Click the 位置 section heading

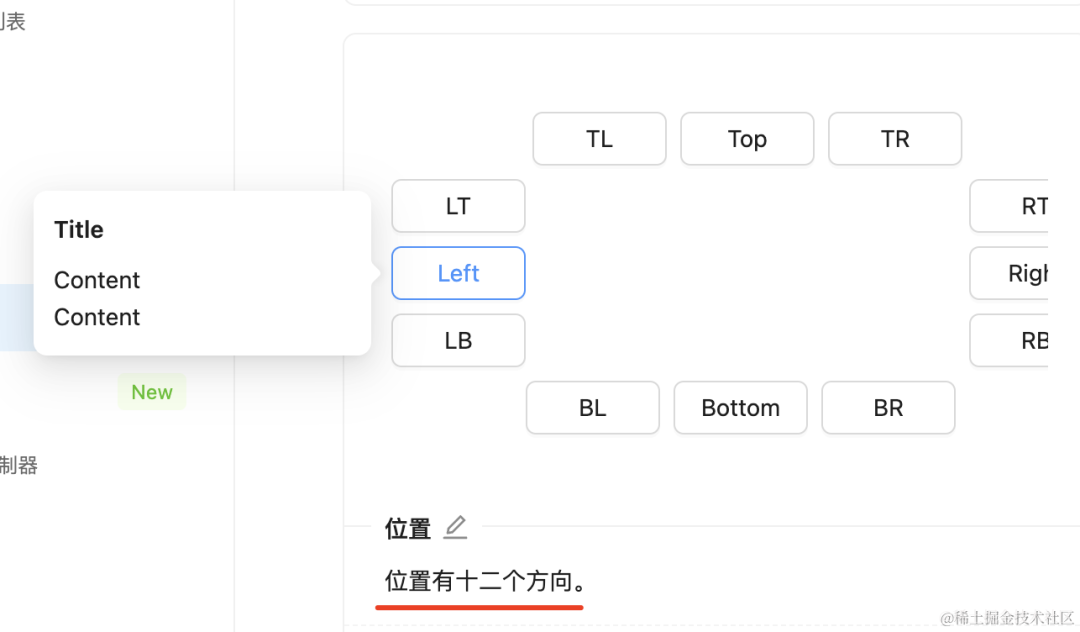coord(408,529)
